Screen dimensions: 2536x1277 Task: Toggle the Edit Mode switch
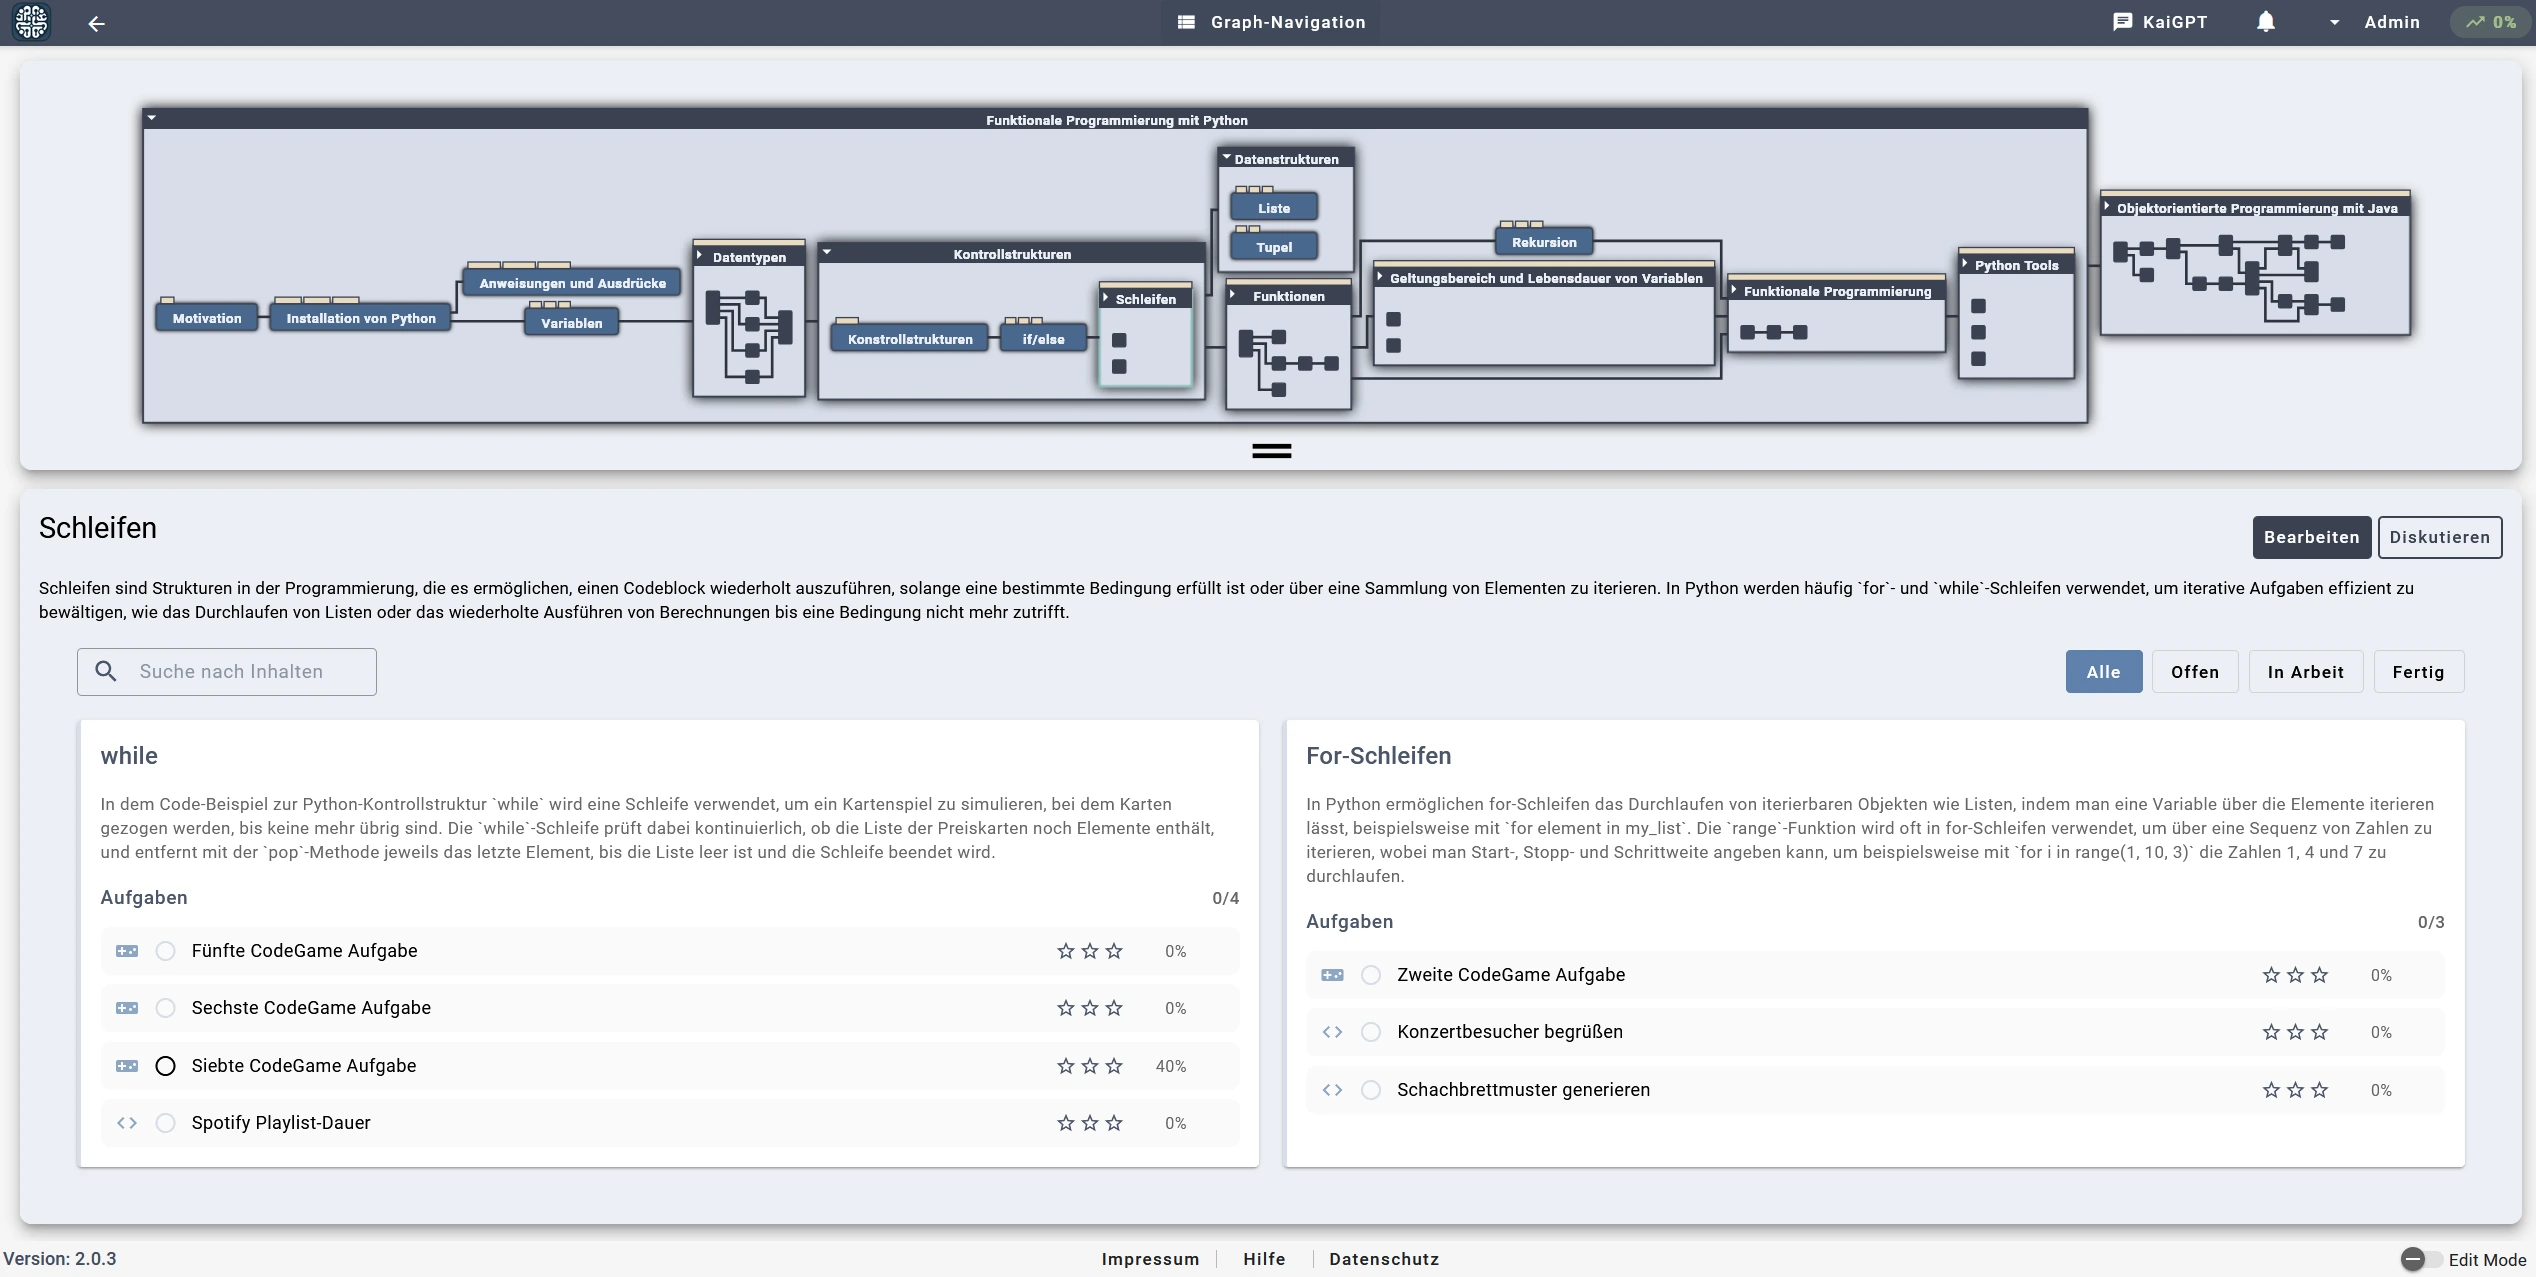[2419, 1259]
